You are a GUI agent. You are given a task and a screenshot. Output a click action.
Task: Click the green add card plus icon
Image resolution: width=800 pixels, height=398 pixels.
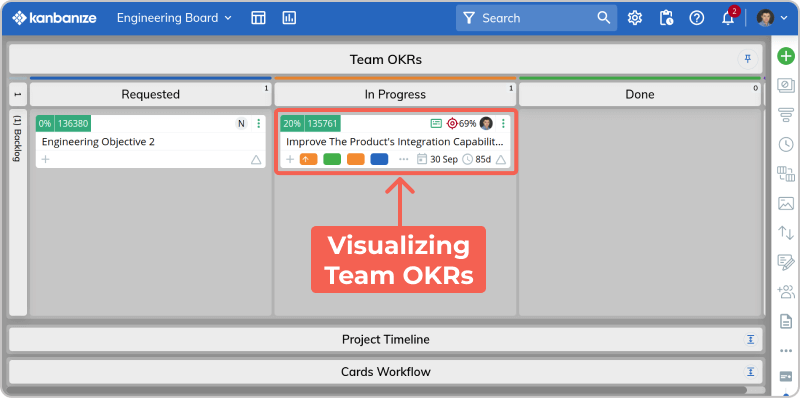click(786, 56)
